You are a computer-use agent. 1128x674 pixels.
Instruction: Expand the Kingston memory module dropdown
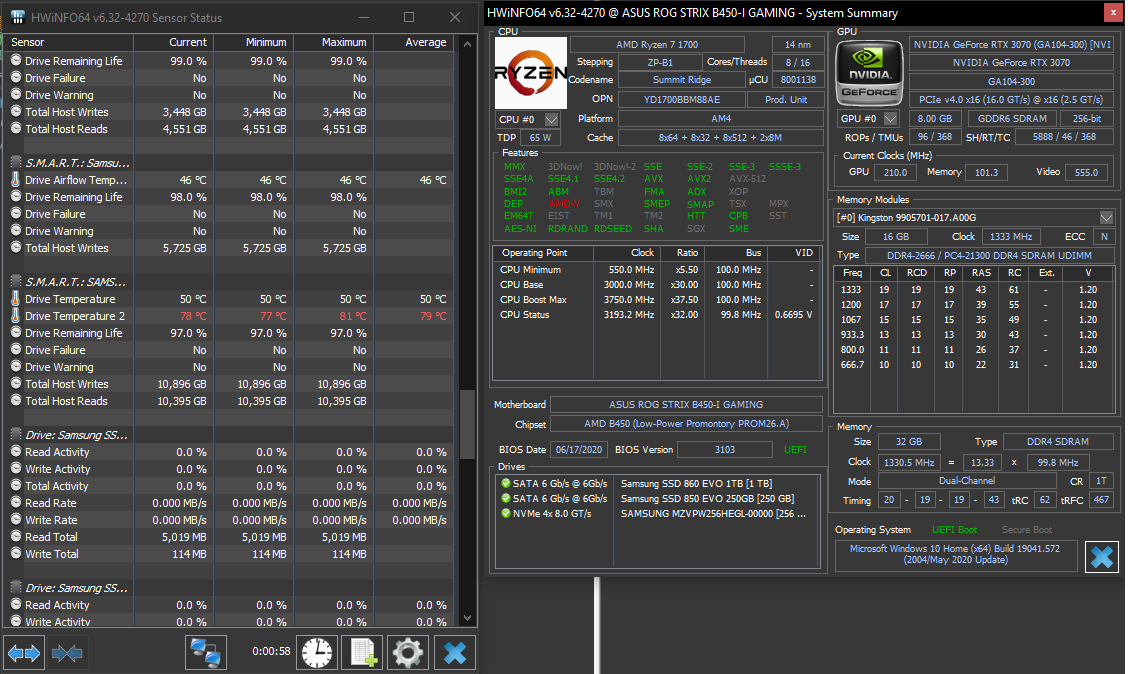click(x=1106, y=217)
